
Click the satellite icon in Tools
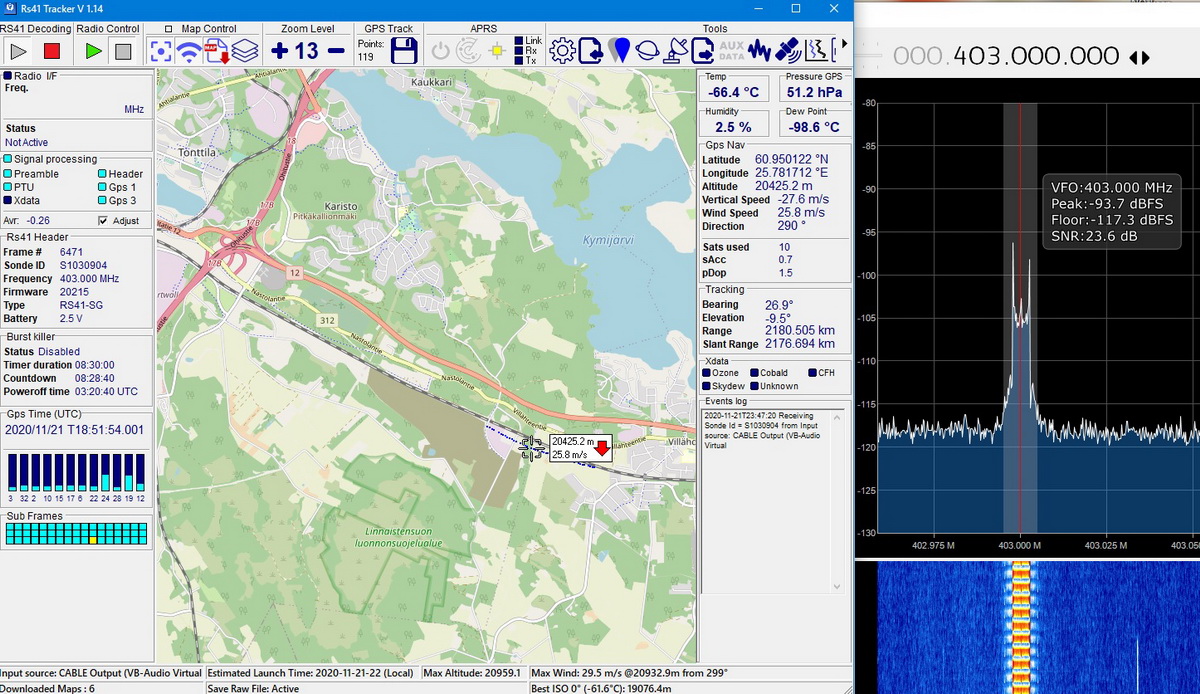[788, 50]
